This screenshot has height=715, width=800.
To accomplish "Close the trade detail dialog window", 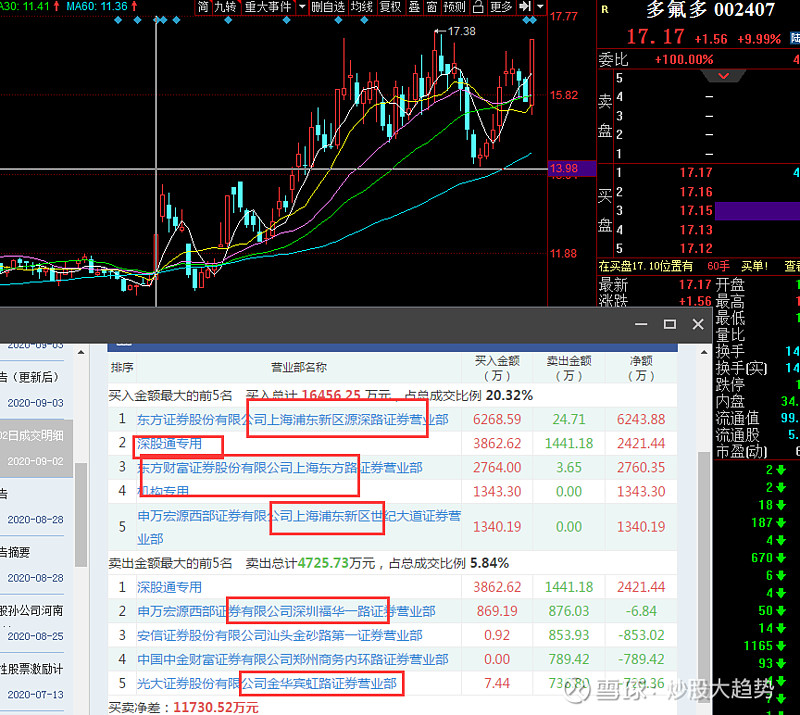I will (698, 324).
